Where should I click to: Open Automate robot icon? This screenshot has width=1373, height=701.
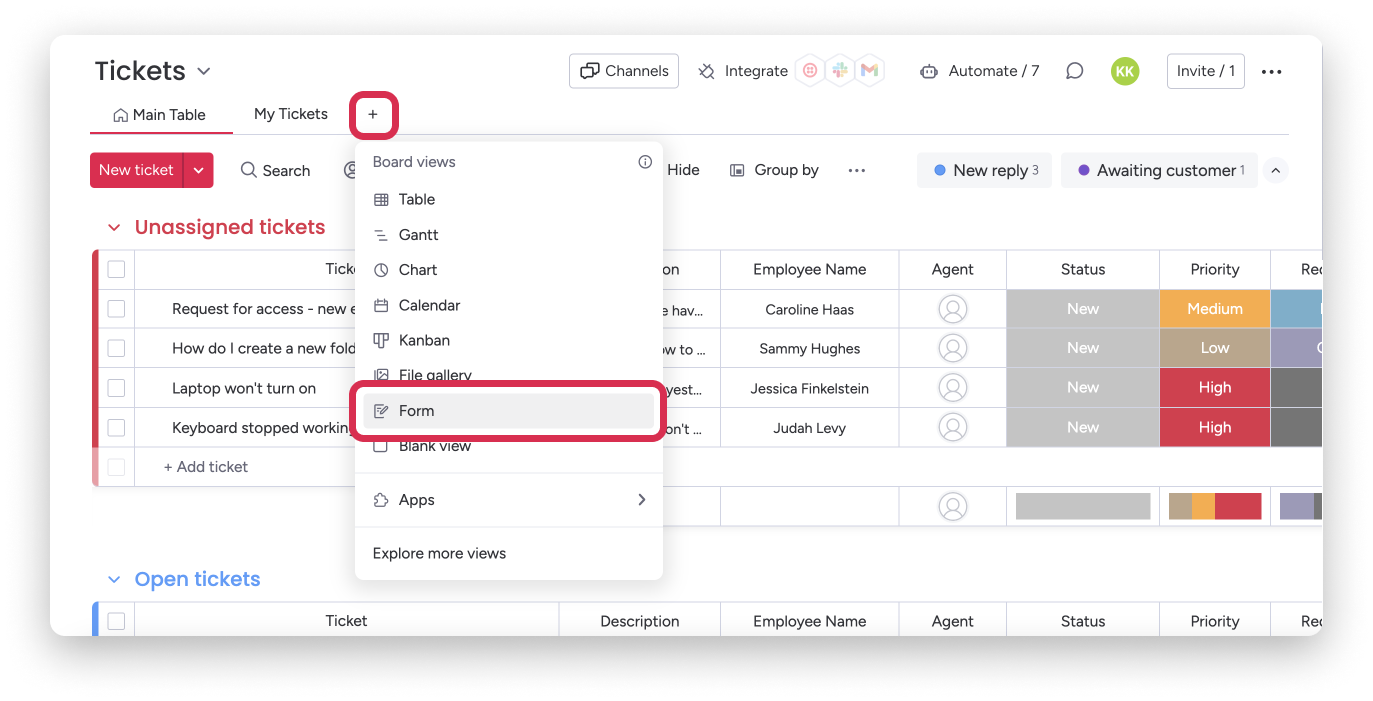[x=929, y=71]
